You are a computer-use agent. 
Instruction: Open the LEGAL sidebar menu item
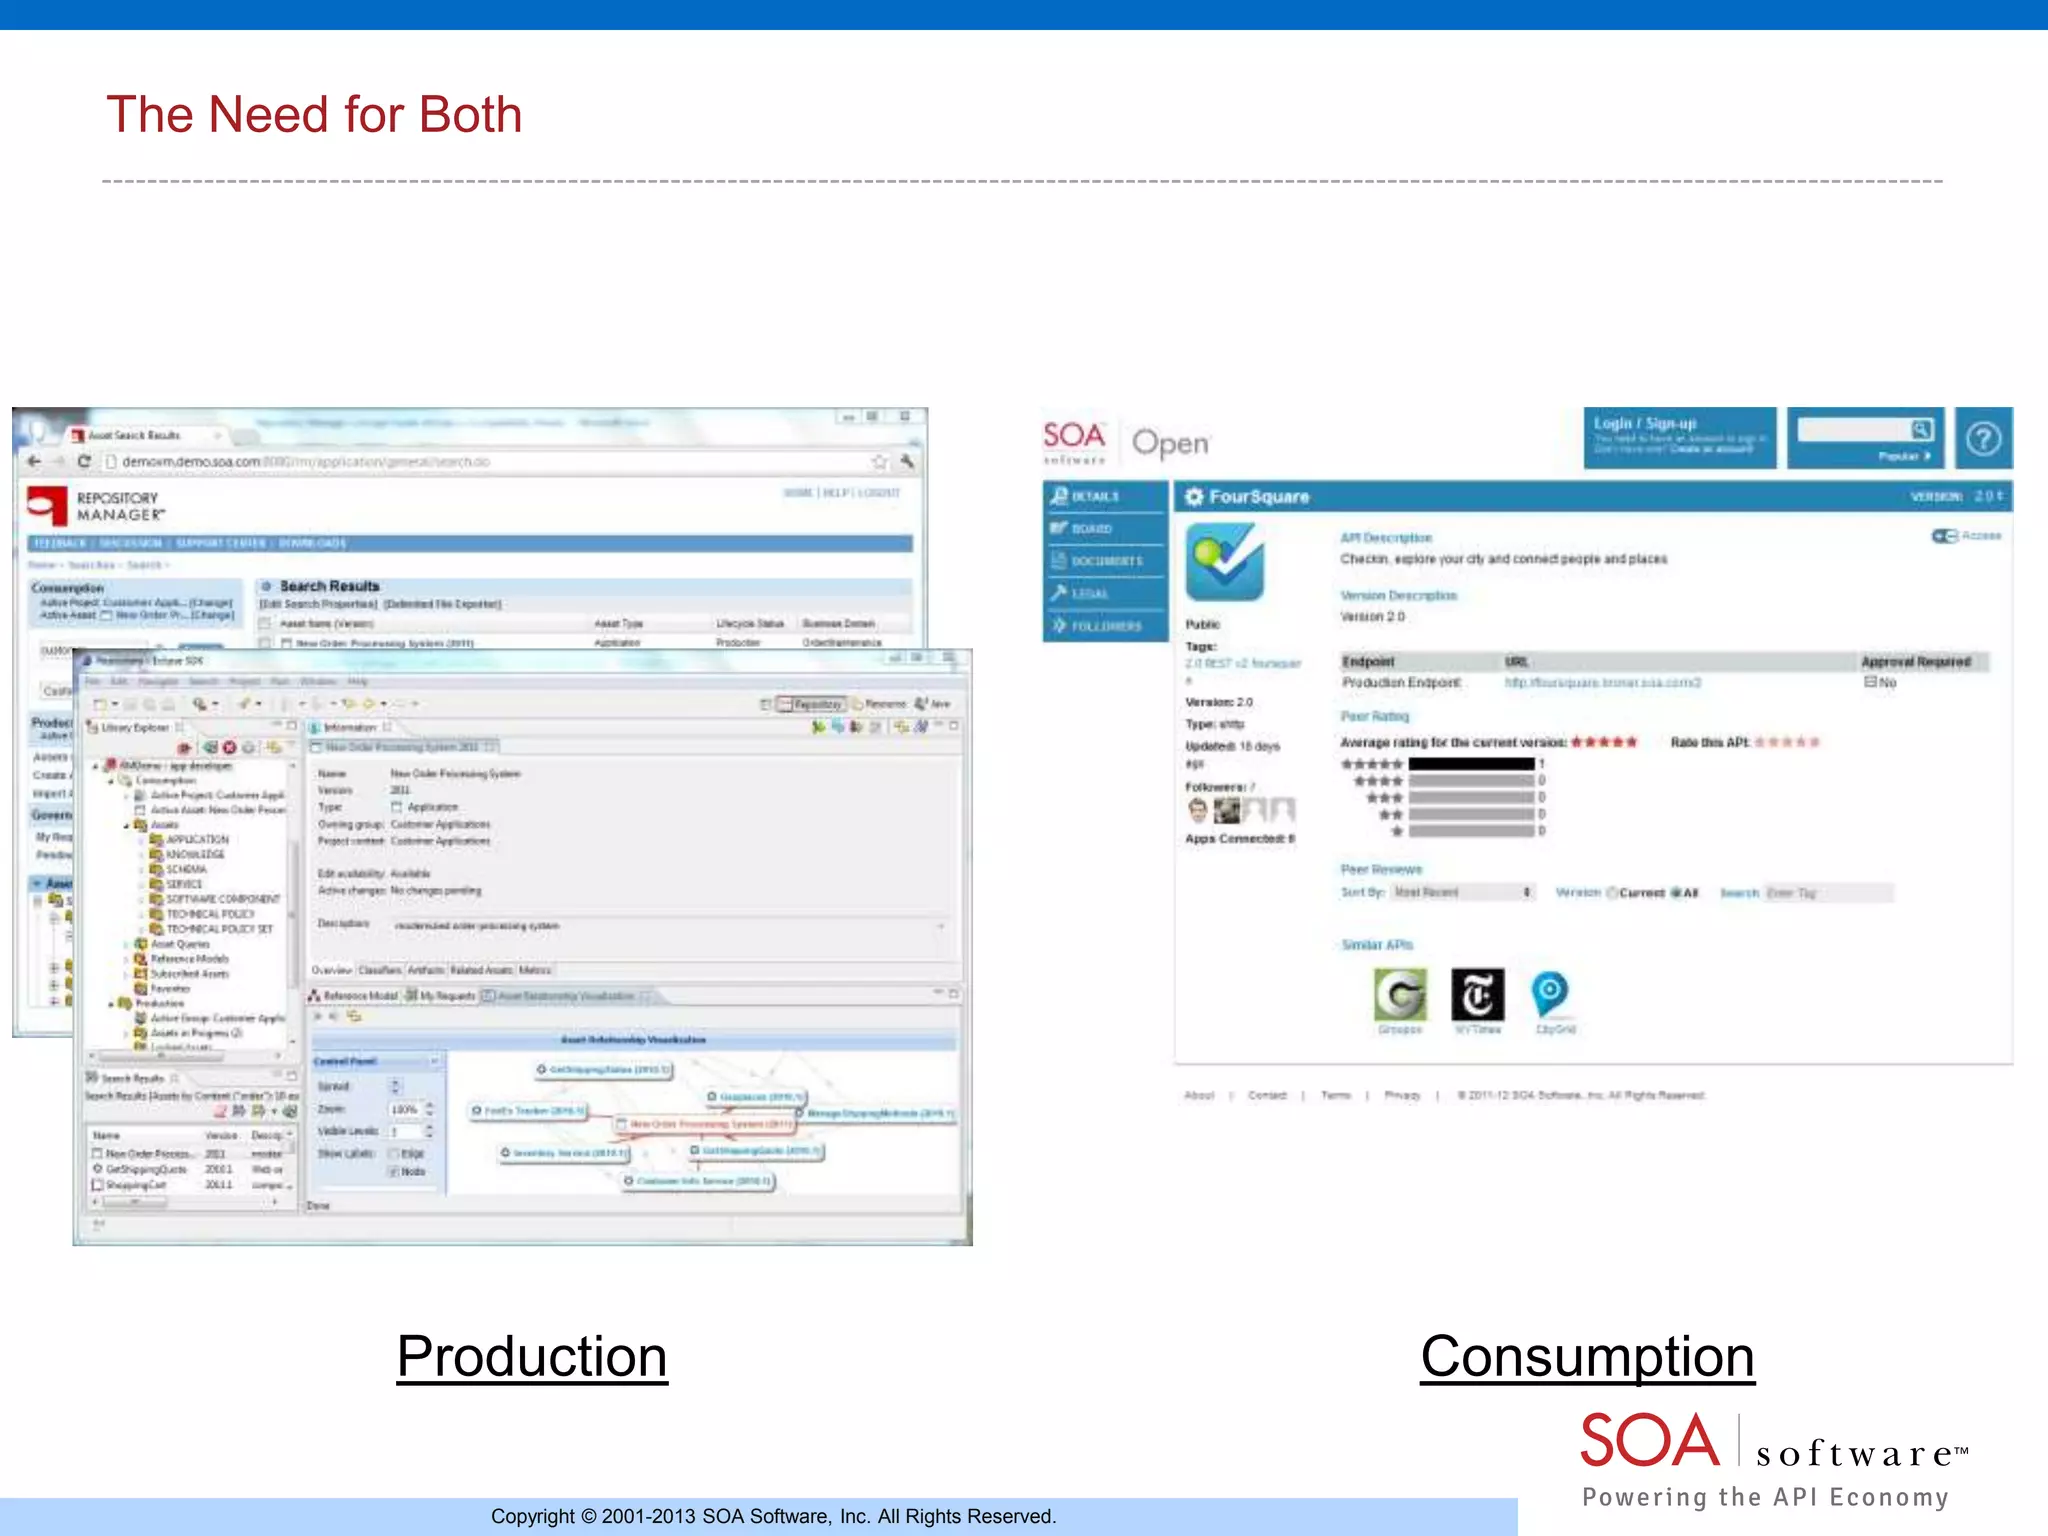click(1105, 593)
